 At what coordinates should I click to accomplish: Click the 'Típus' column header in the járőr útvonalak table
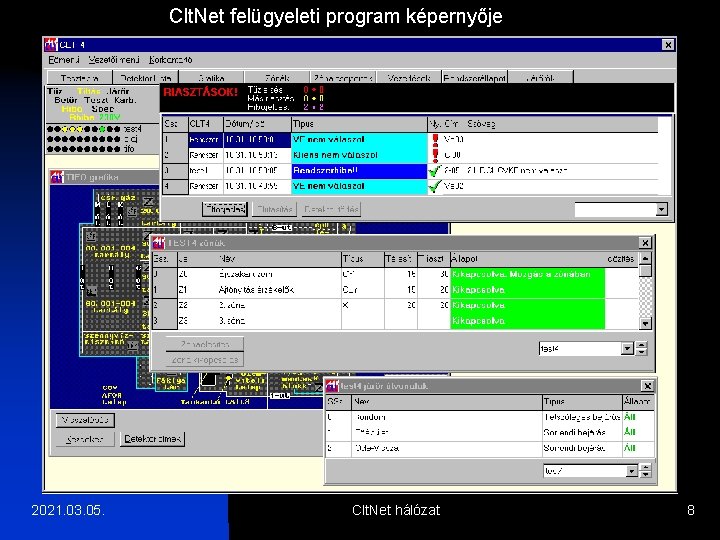pyautogui.click(x=582, y=401)
